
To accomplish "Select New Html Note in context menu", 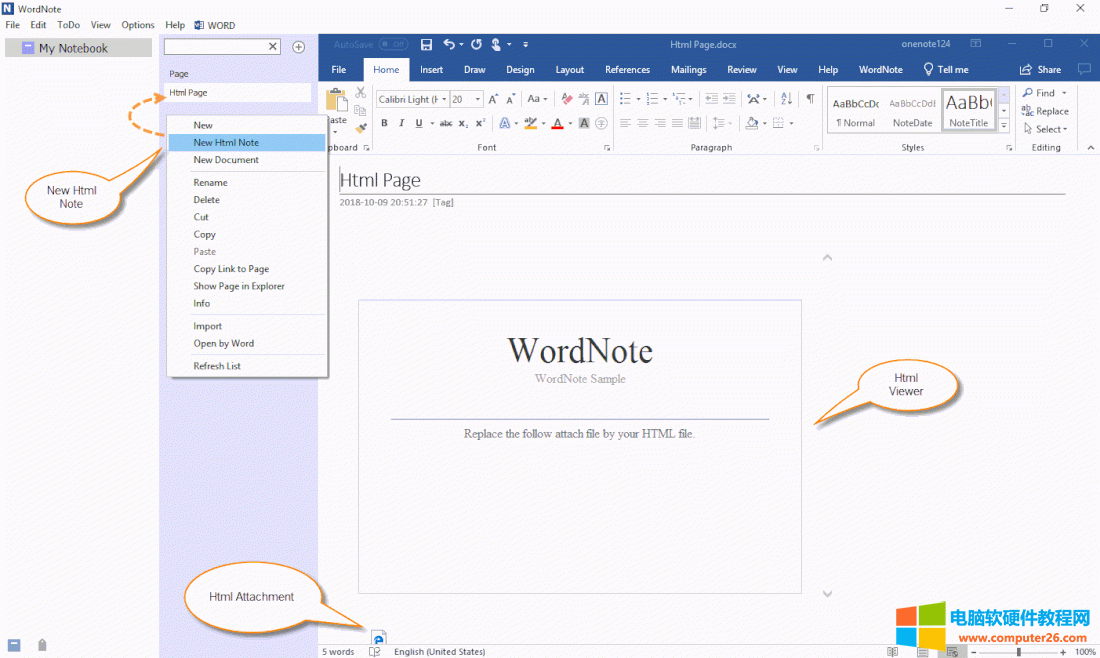I will coord(228,142).
